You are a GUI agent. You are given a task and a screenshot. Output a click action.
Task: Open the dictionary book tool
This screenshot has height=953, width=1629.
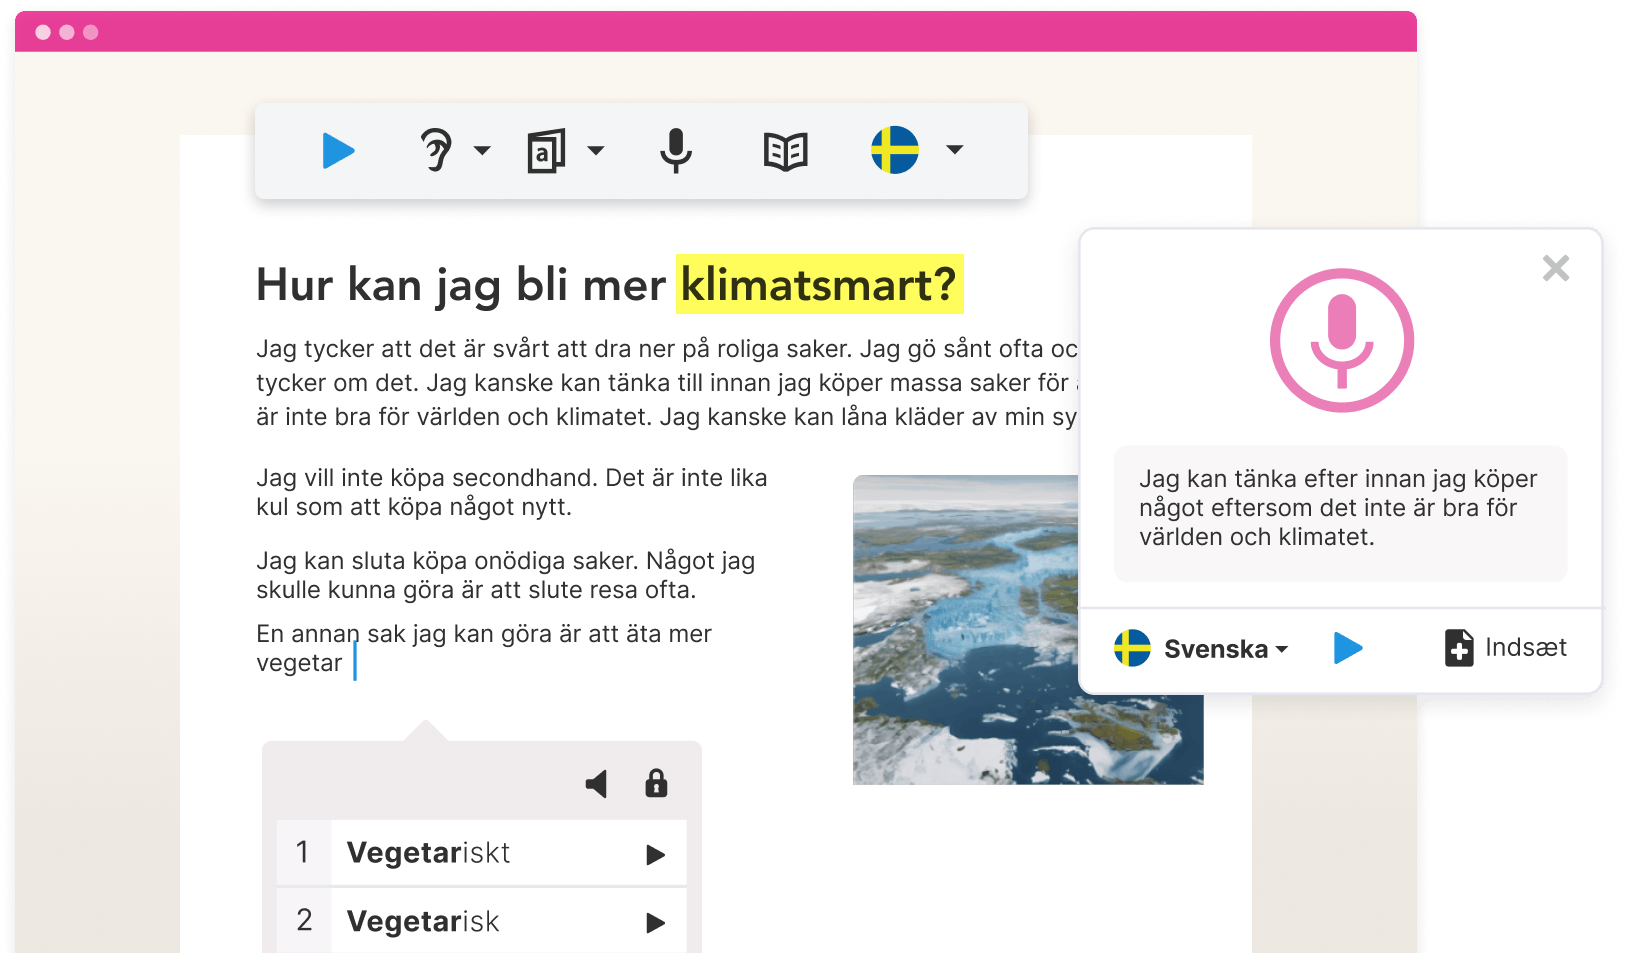[x=786, y=151]
